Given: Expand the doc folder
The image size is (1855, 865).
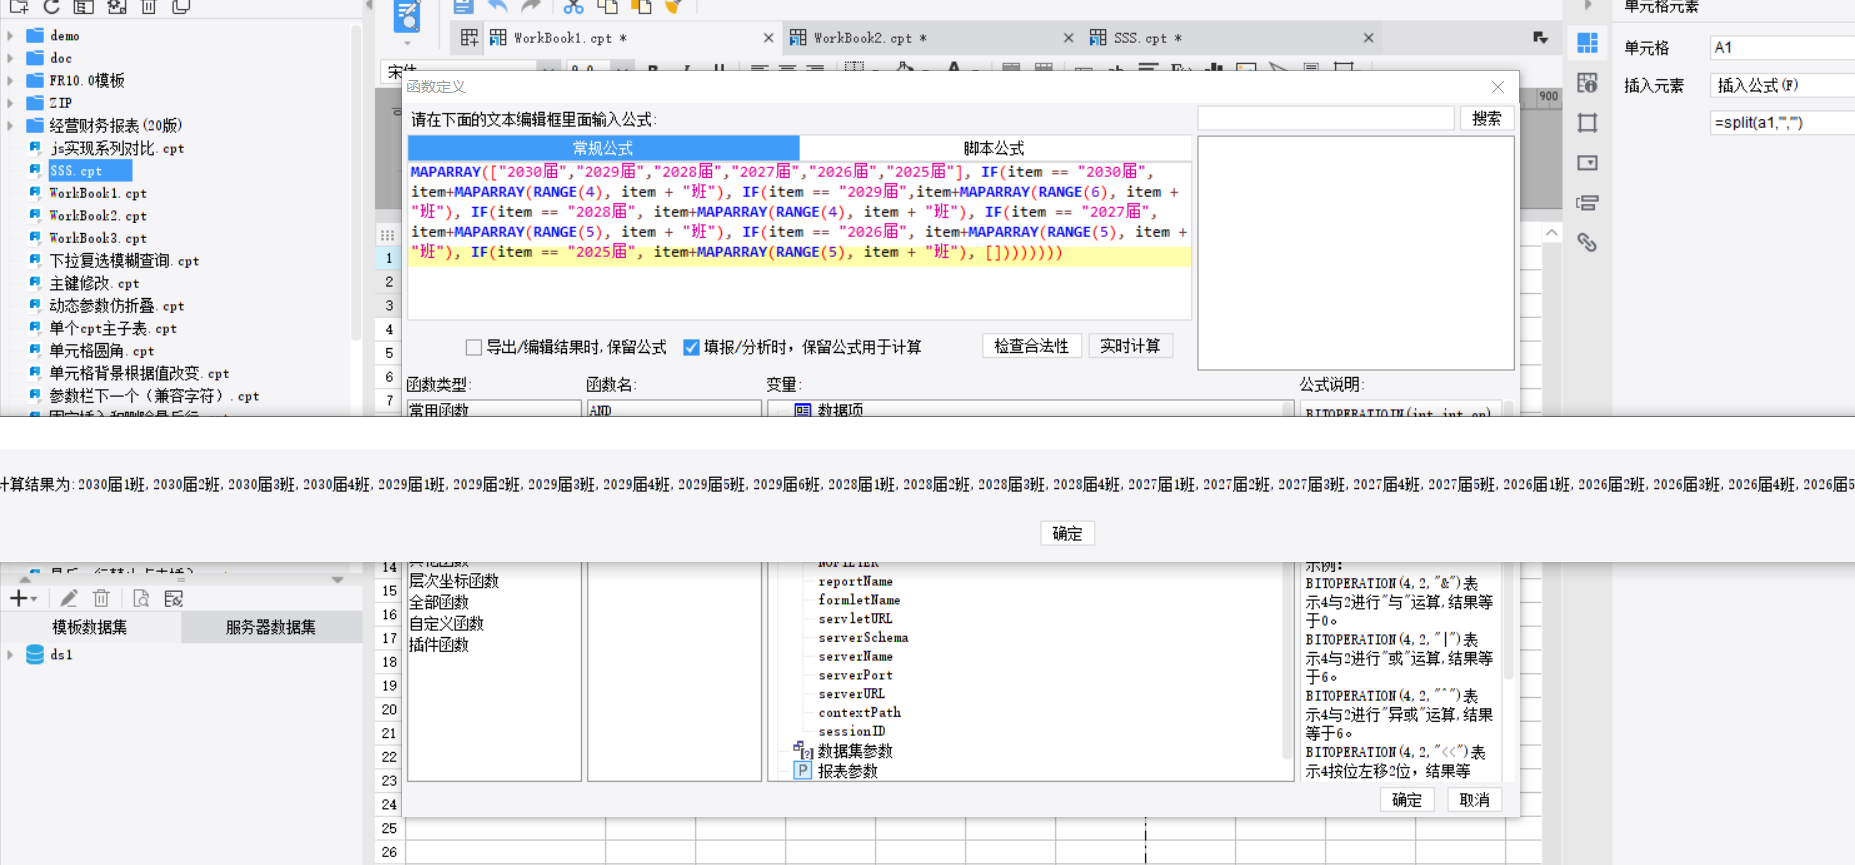Looking at the screenshot, I should [10, 58].
